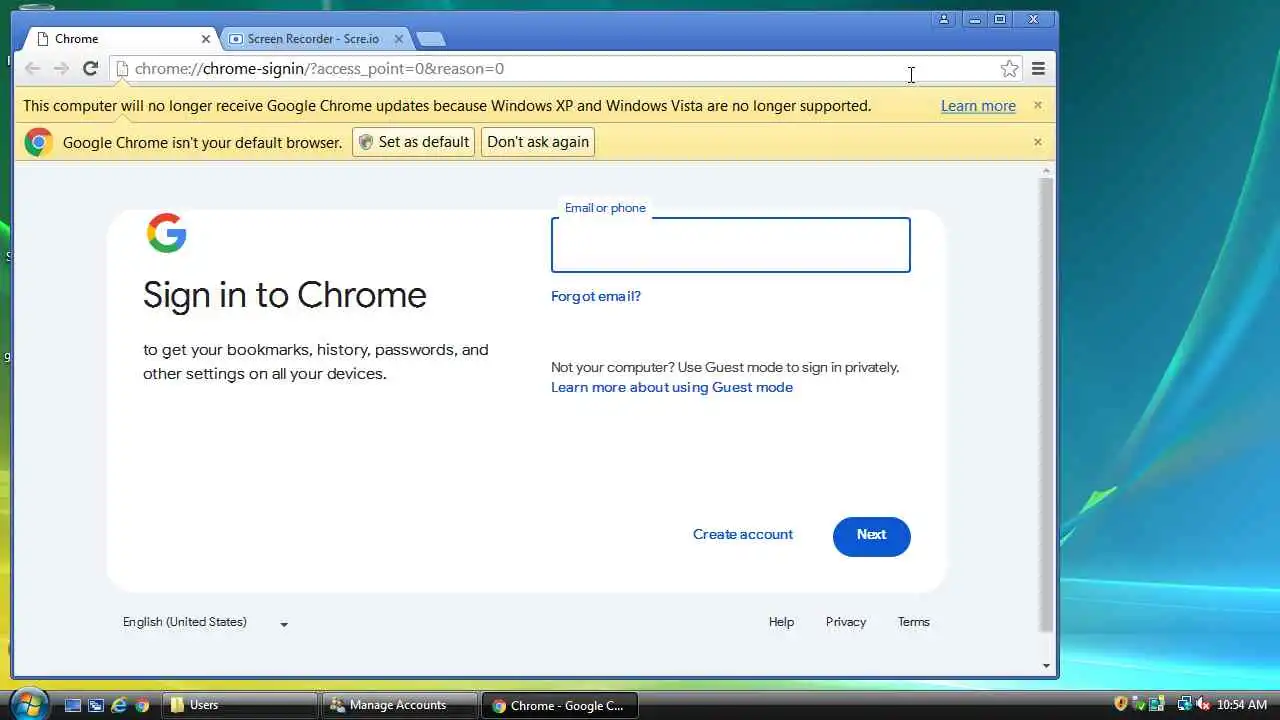Minimize the Chrome window
The width and height of the screenshot is (1280, 720).
(x=974, y=19)
